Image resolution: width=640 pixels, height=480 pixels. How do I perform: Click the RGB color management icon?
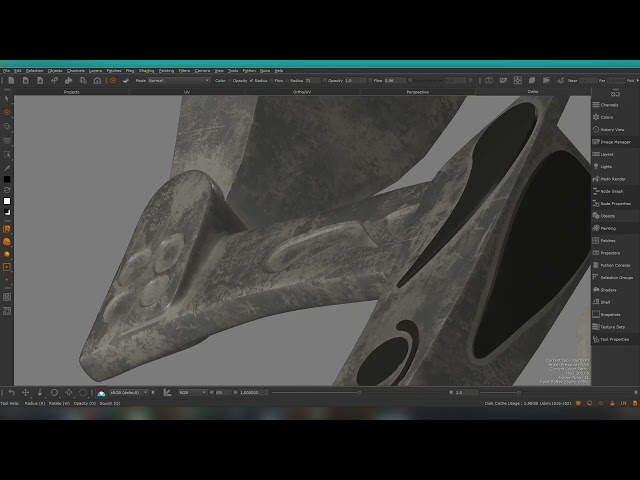(x=101, y=393)
